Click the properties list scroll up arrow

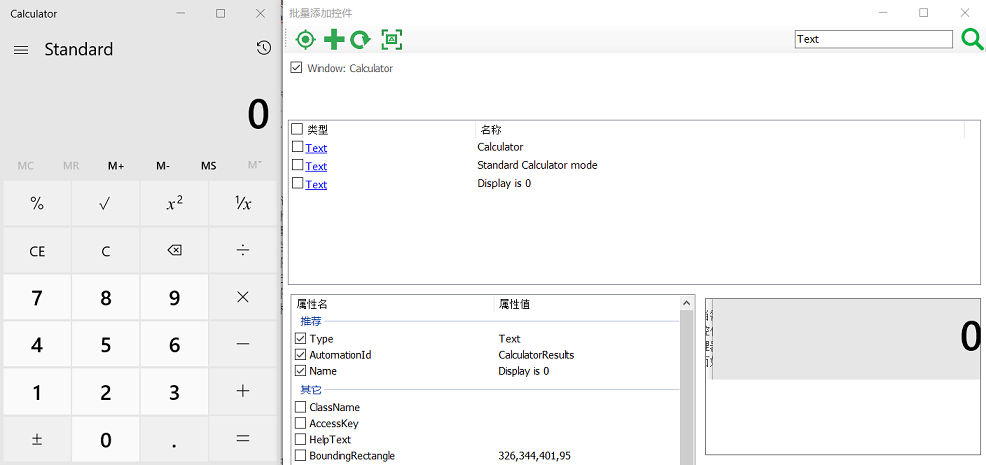pyautogui.click(x=687, y=302)
